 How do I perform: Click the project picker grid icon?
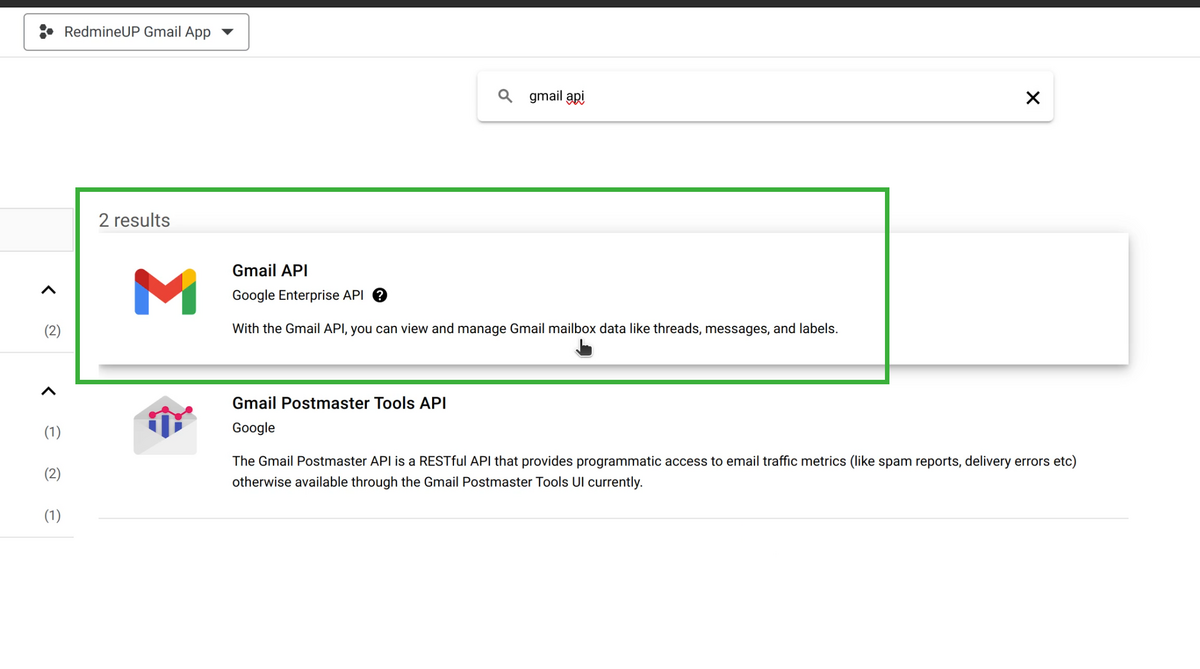tap(47, 31)
